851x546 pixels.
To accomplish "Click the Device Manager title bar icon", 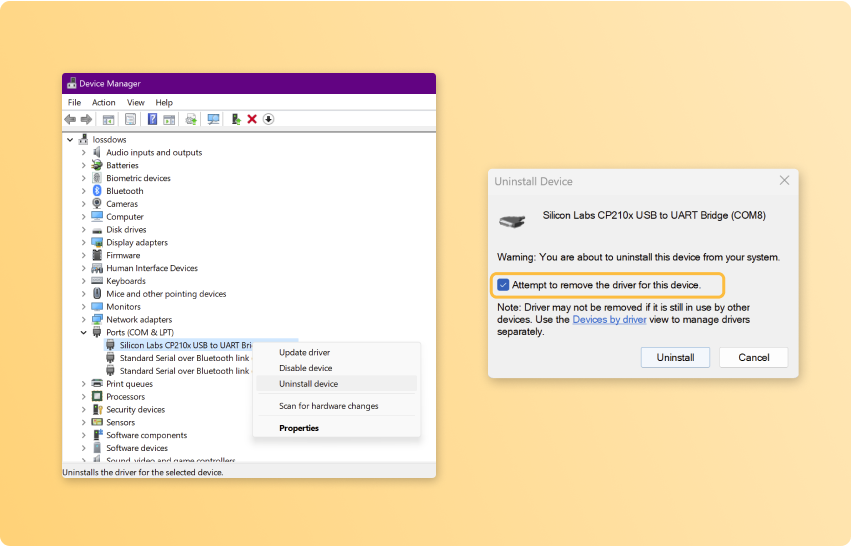I will (72, 84).
